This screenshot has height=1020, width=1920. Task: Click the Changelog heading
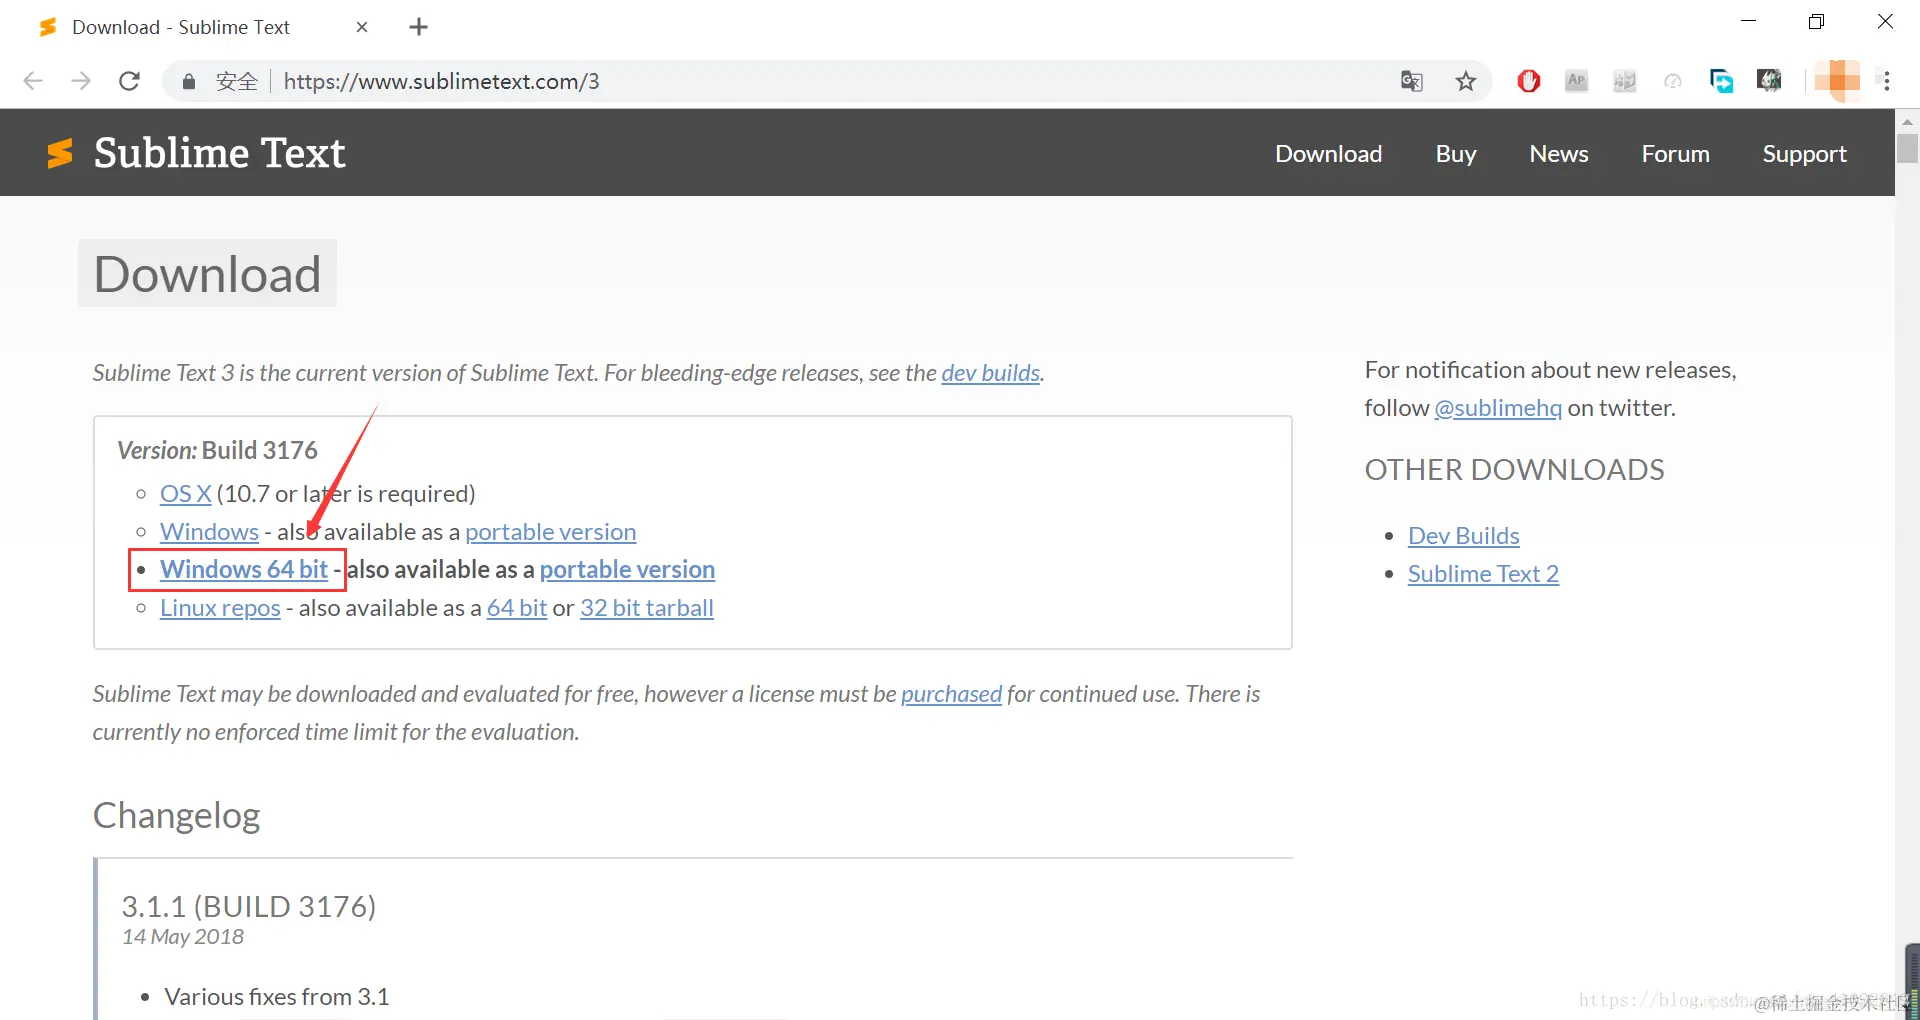click(177, 816)
